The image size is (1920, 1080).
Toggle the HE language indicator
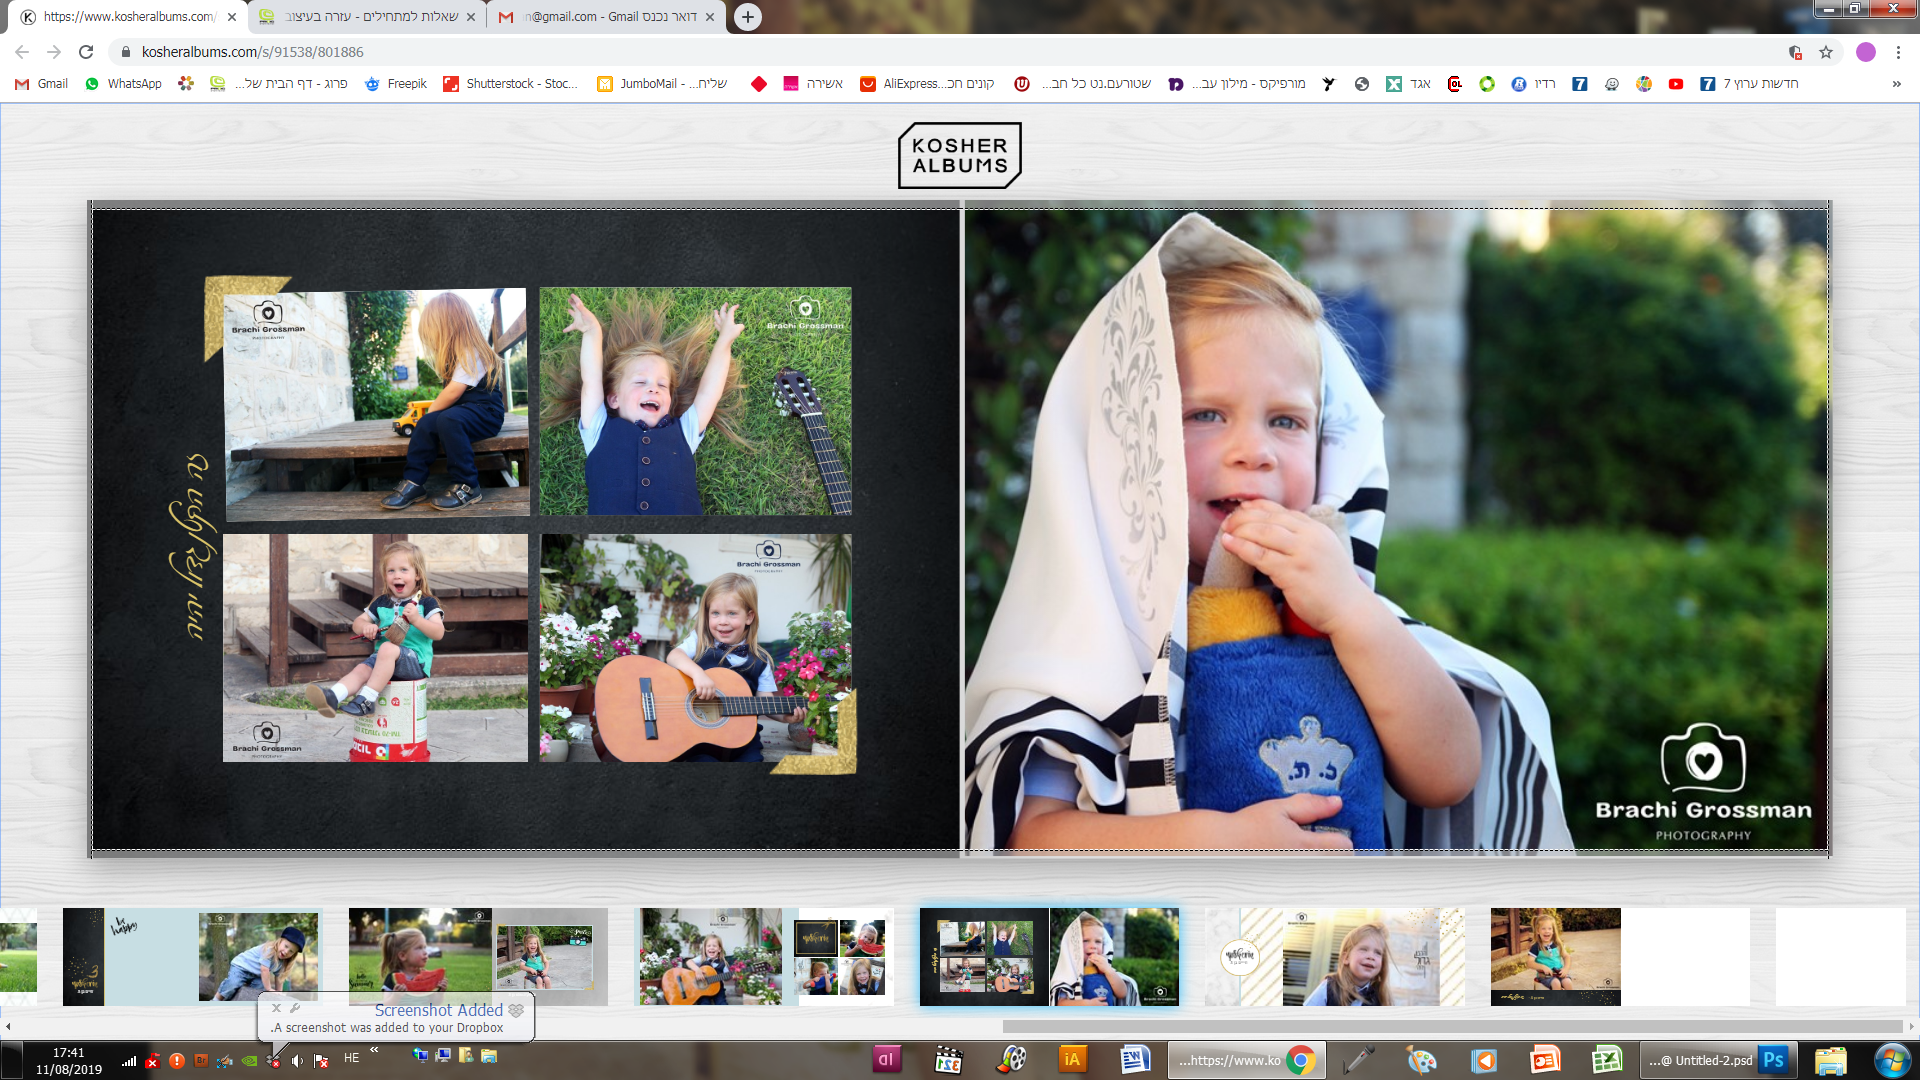pos(351,1058)
